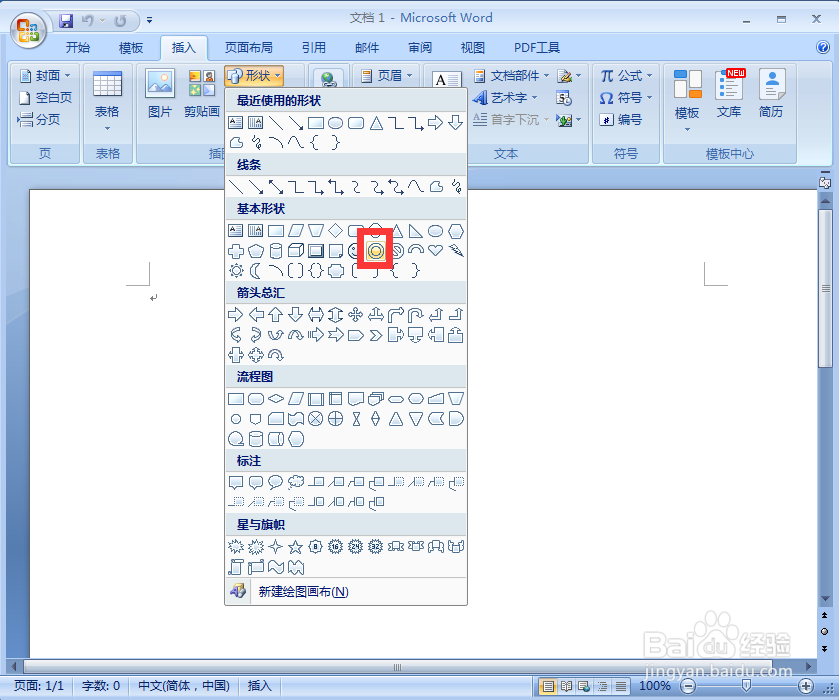839x700 pixels.
Task: Select the sun shape in Basic Shapes
Action: (x=236, y=271)
